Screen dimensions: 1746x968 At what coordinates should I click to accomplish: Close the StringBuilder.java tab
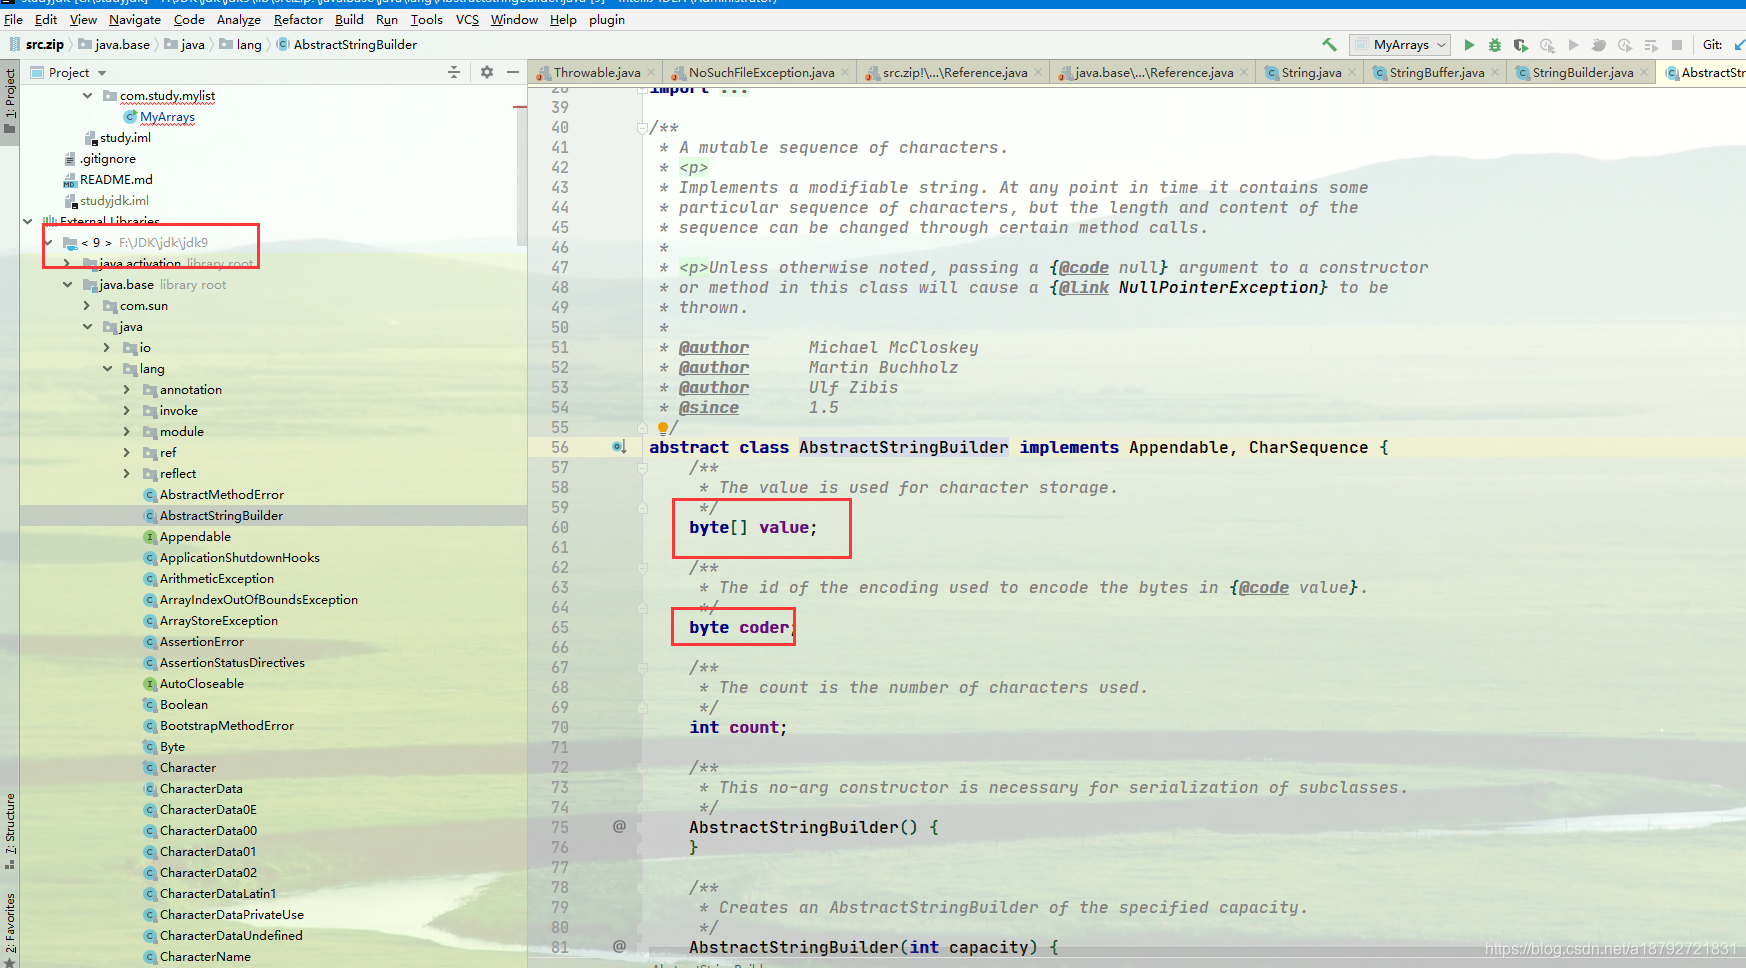coord(1644,72)
